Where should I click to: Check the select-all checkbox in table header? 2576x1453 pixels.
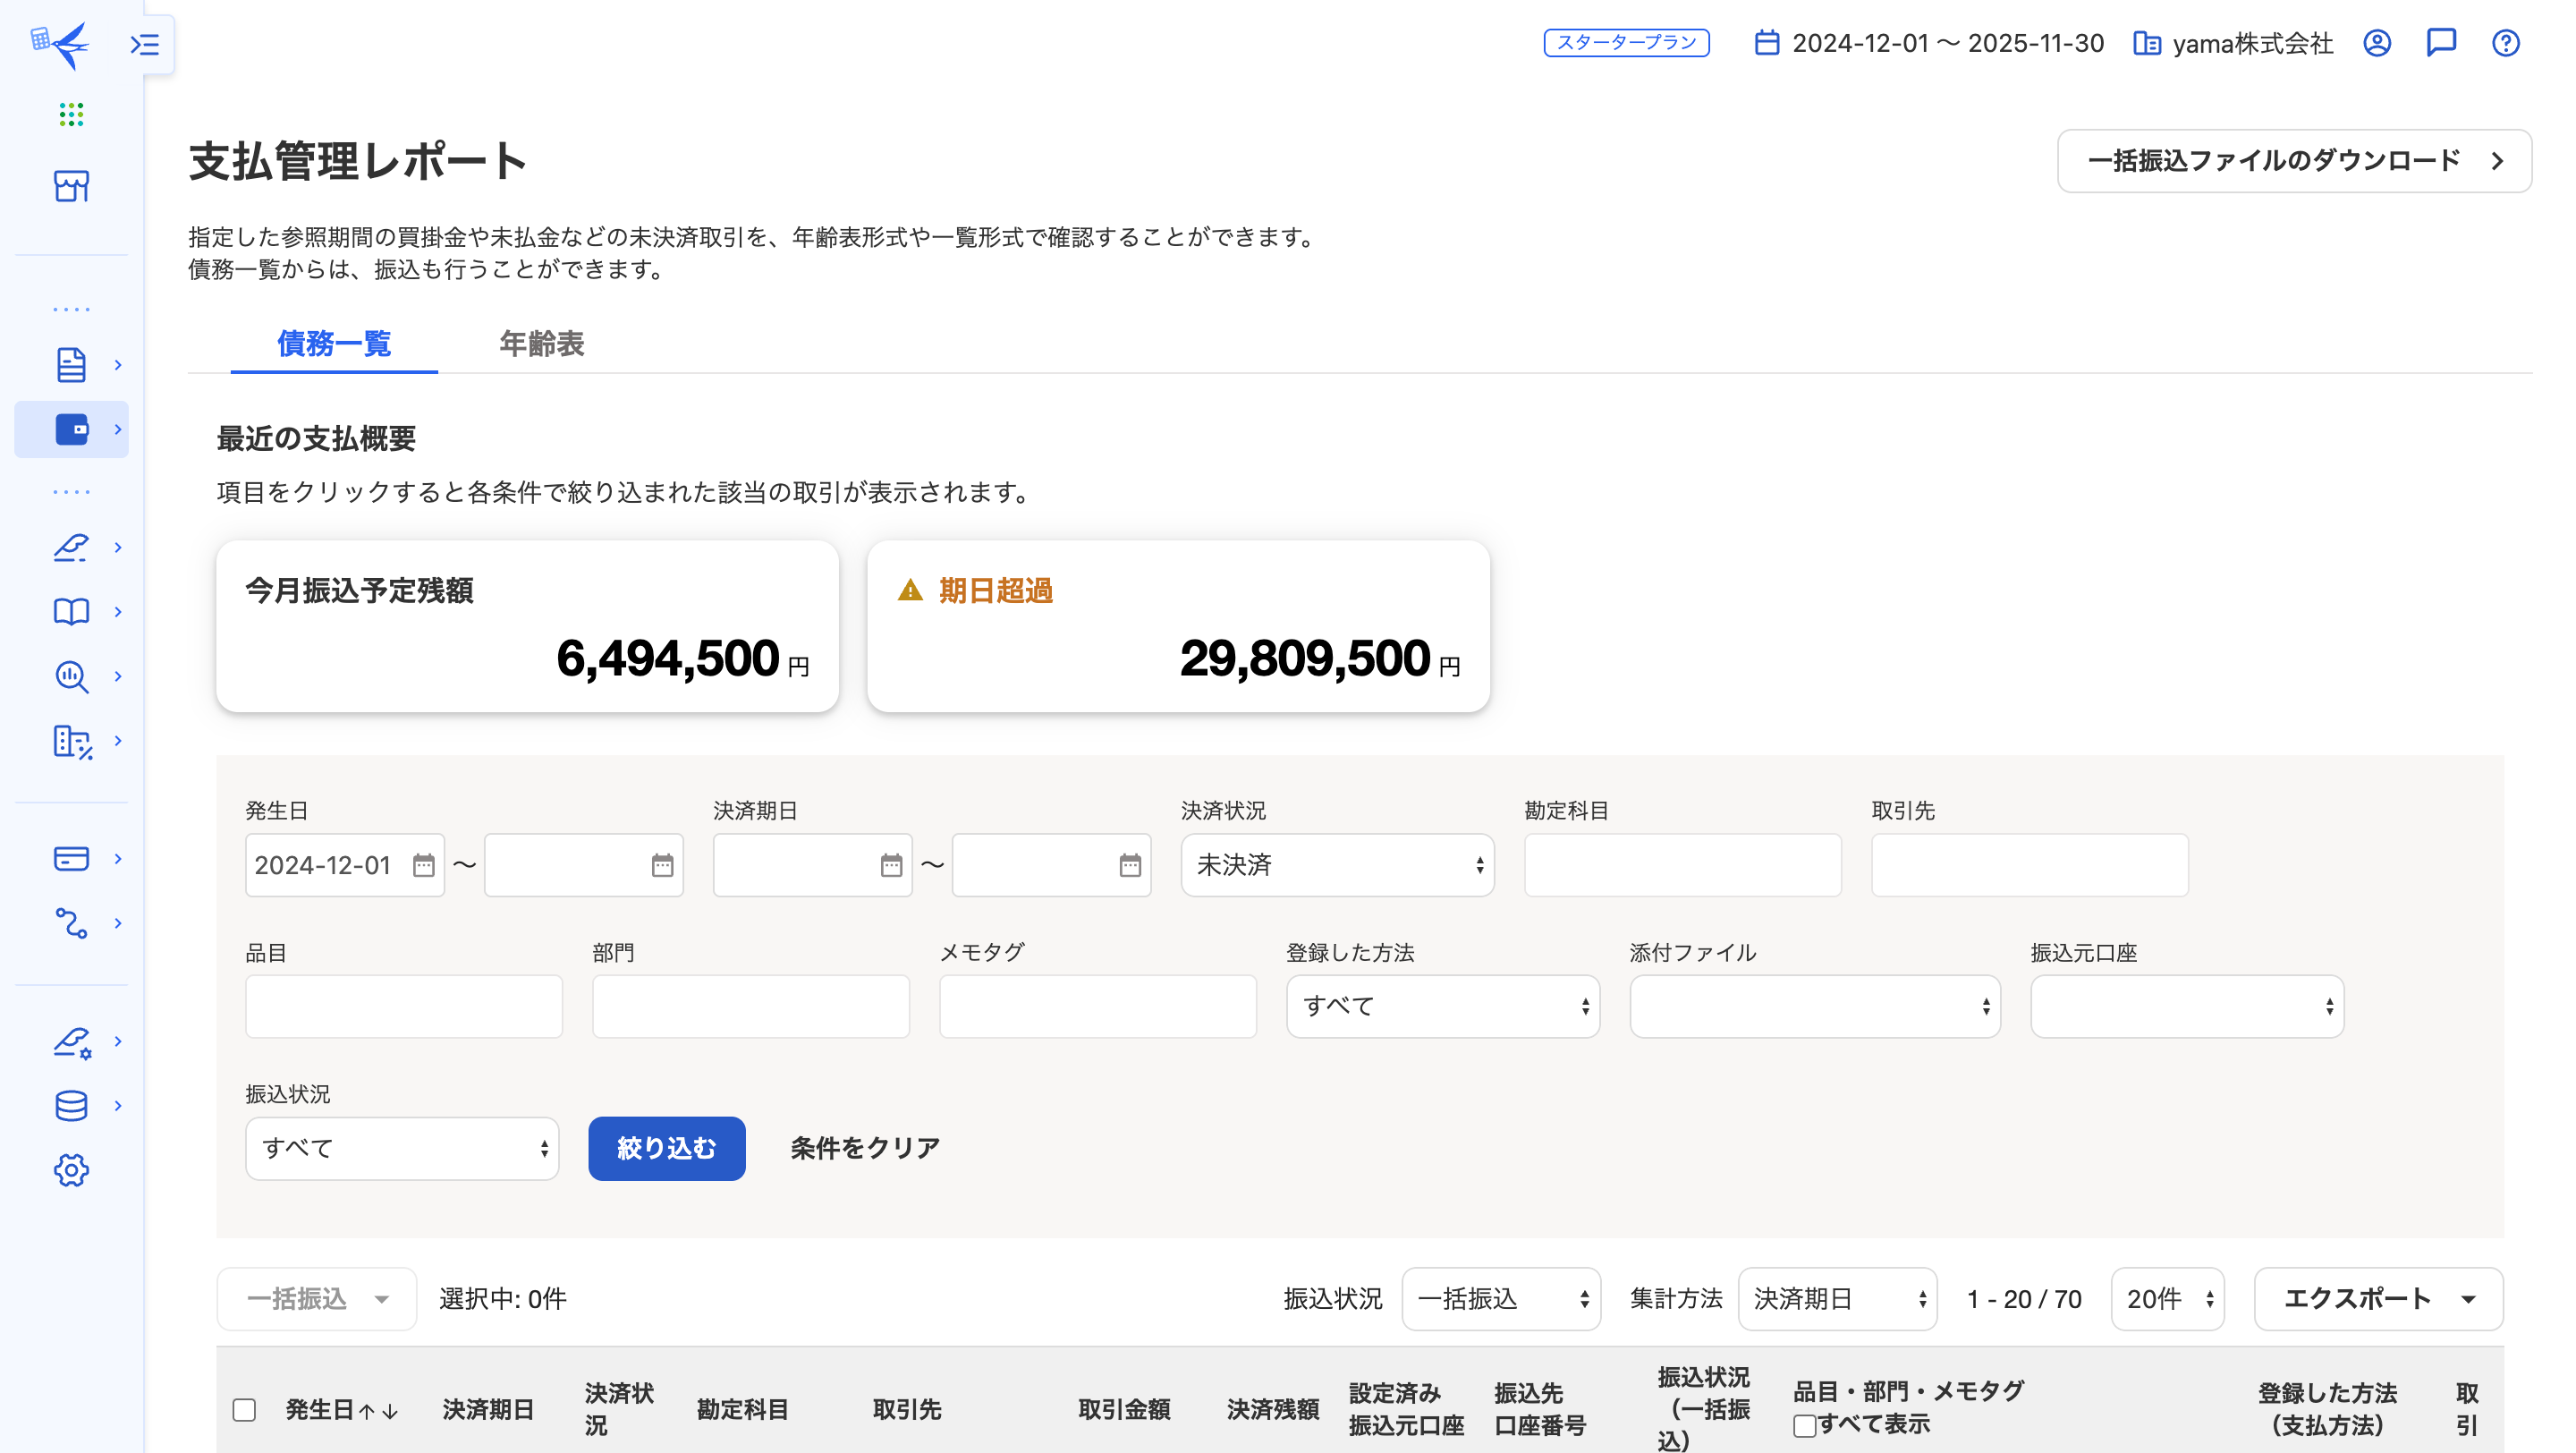[244, 1409]
